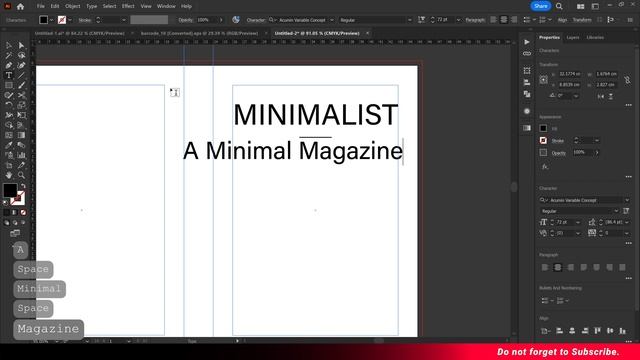Viewport: 640px width, 360px height.
Task: Toggle constrain width and height proportions
Action: tap(627, 80)
